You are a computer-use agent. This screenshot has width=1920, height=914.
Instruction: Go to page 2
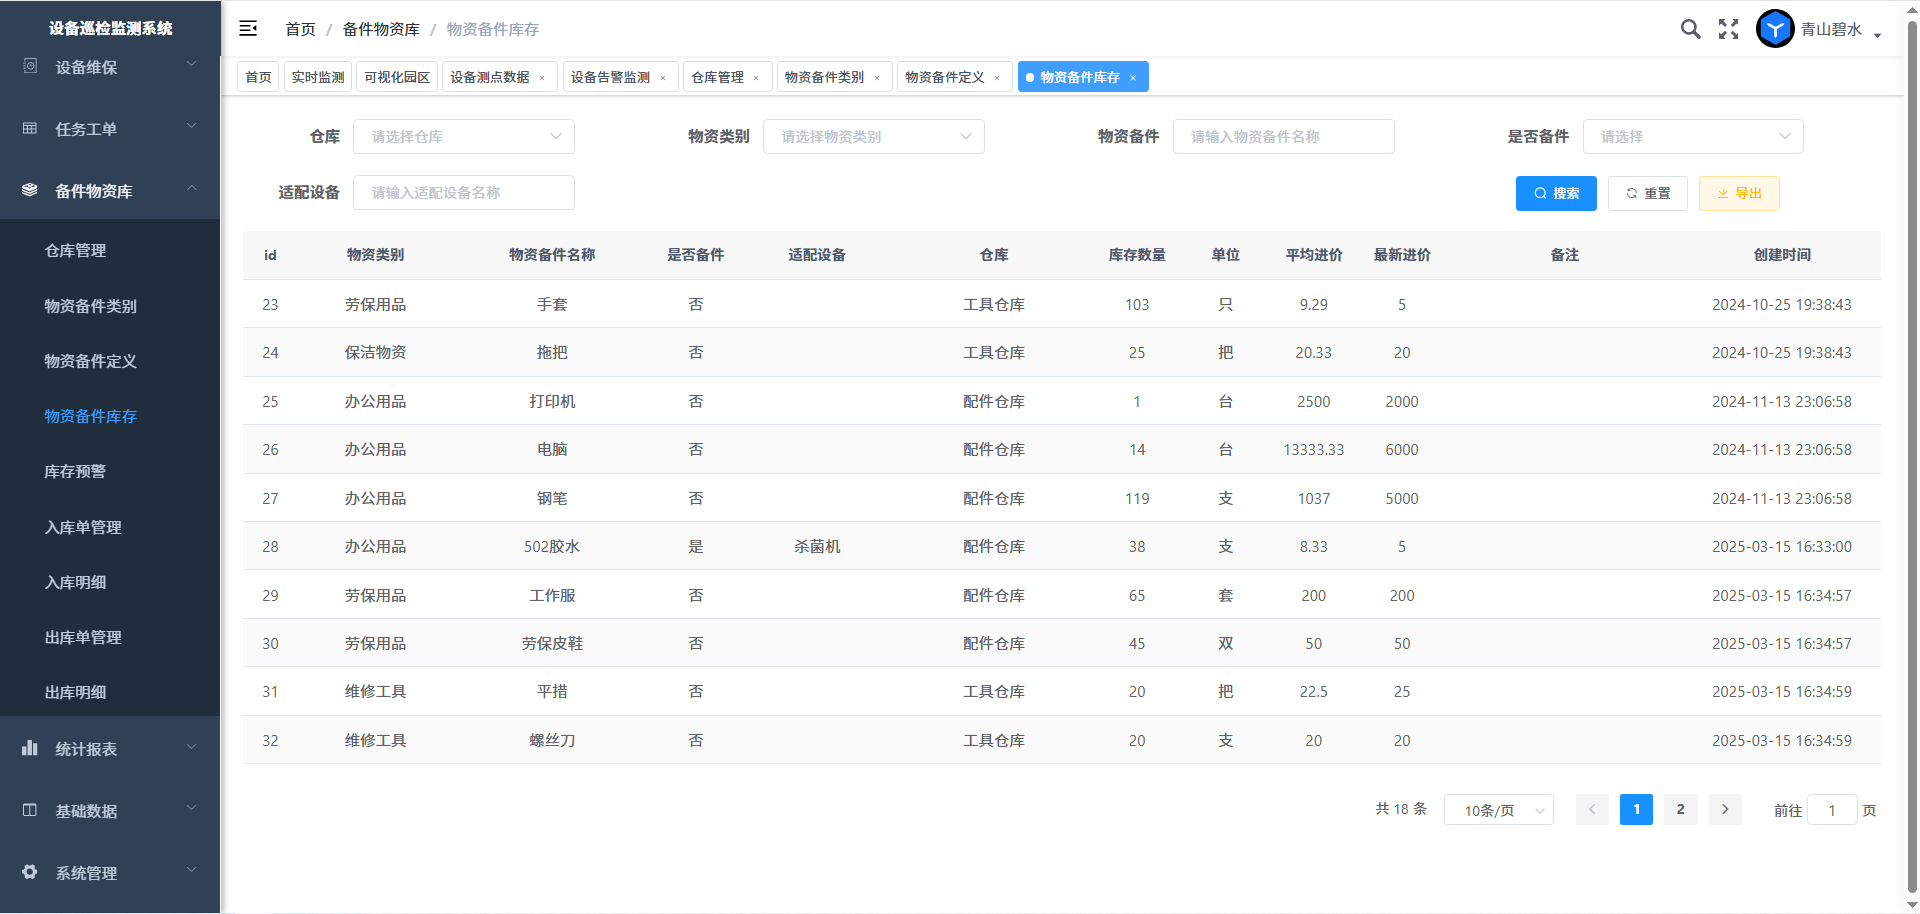(1680, 809)
